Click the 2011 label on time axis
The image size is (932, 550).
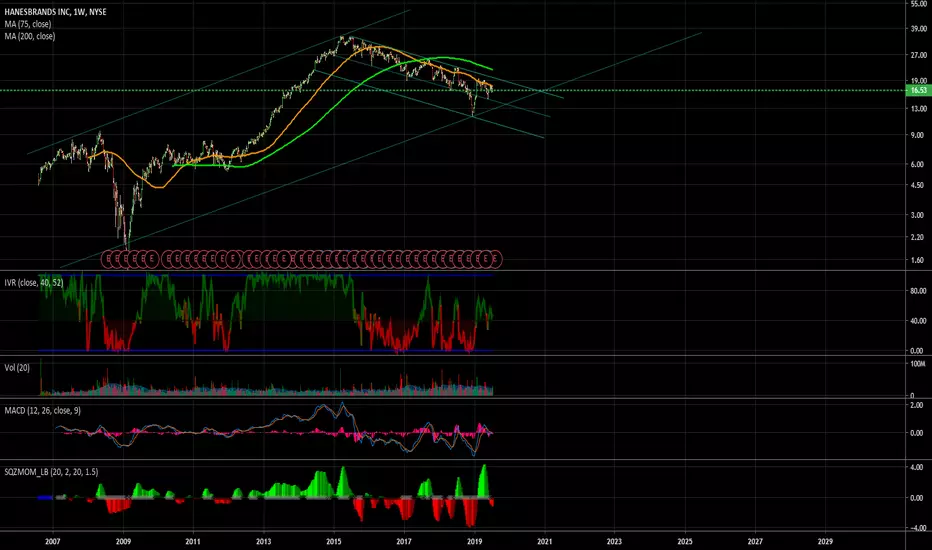coord(193,542)
